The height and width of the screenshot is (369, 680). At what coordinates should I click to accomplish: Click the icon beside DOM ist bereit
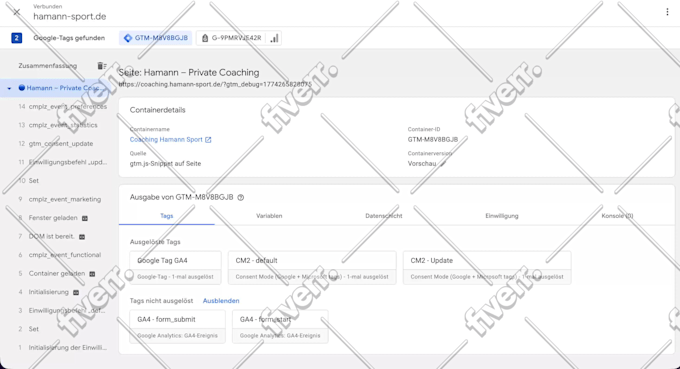82,237
